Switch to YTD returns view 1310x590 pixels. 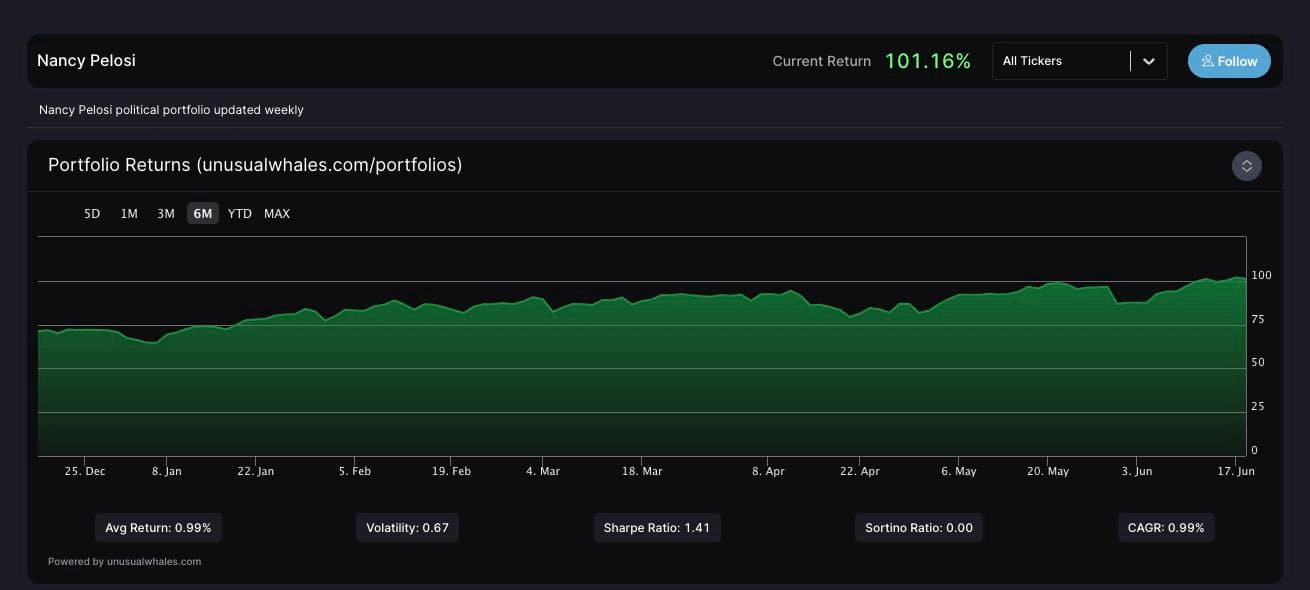click(240, 213)
